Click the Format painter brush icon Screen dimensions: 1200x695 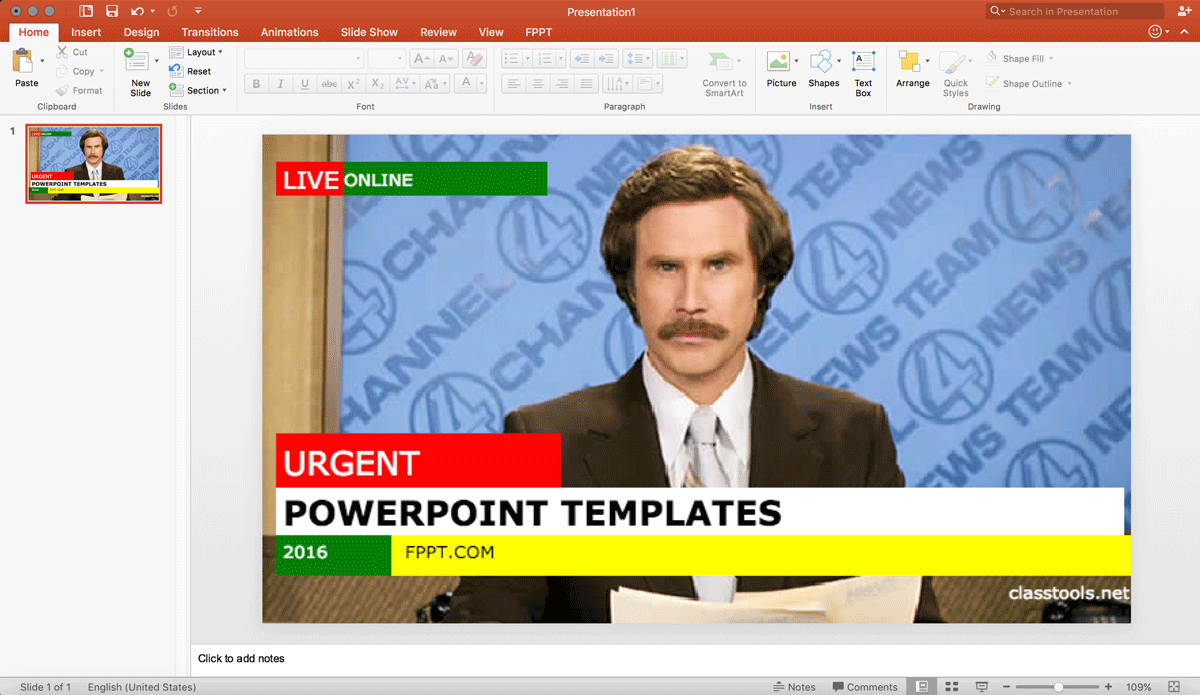tap(62, 90)
